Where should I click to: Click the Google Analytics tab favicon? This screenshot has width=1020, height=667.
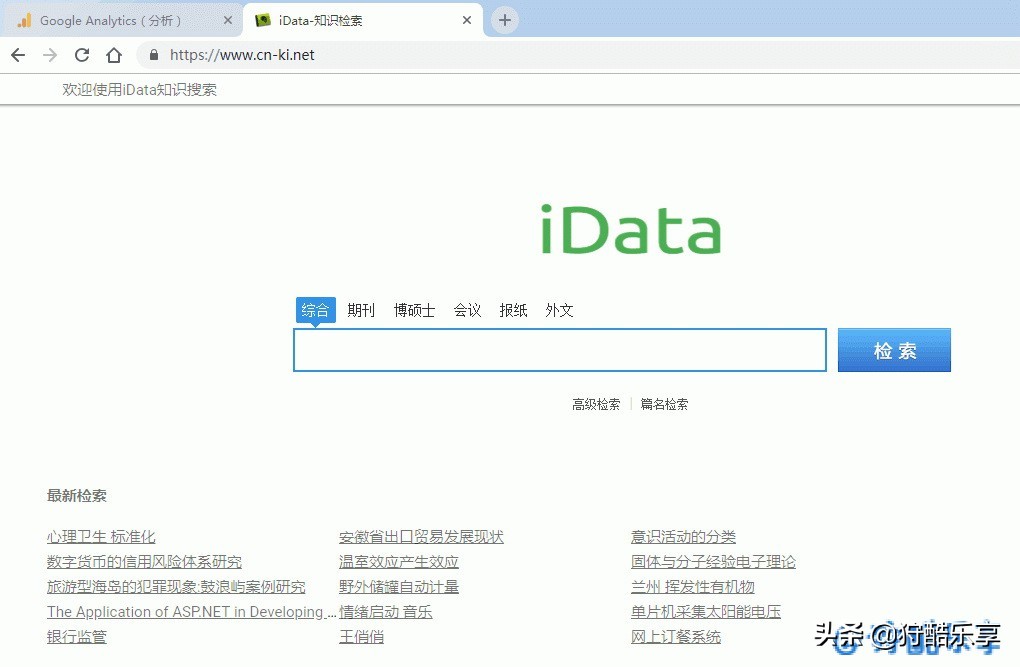coord(25,20)
